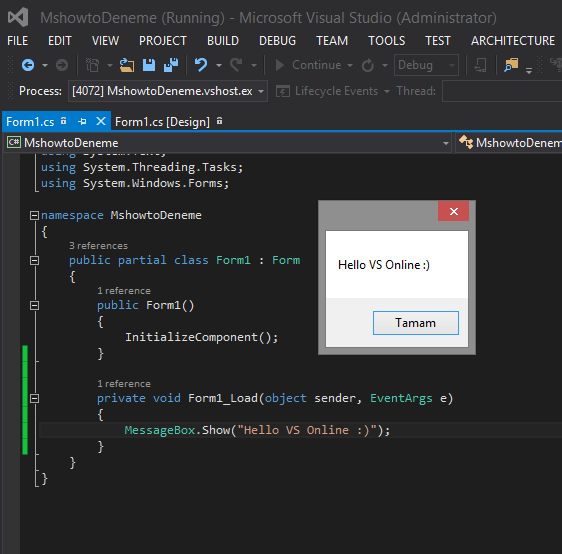The image size is (562, 554).
Task: Open the New Project dropdown arrow
Action: (x=110, y=66)
